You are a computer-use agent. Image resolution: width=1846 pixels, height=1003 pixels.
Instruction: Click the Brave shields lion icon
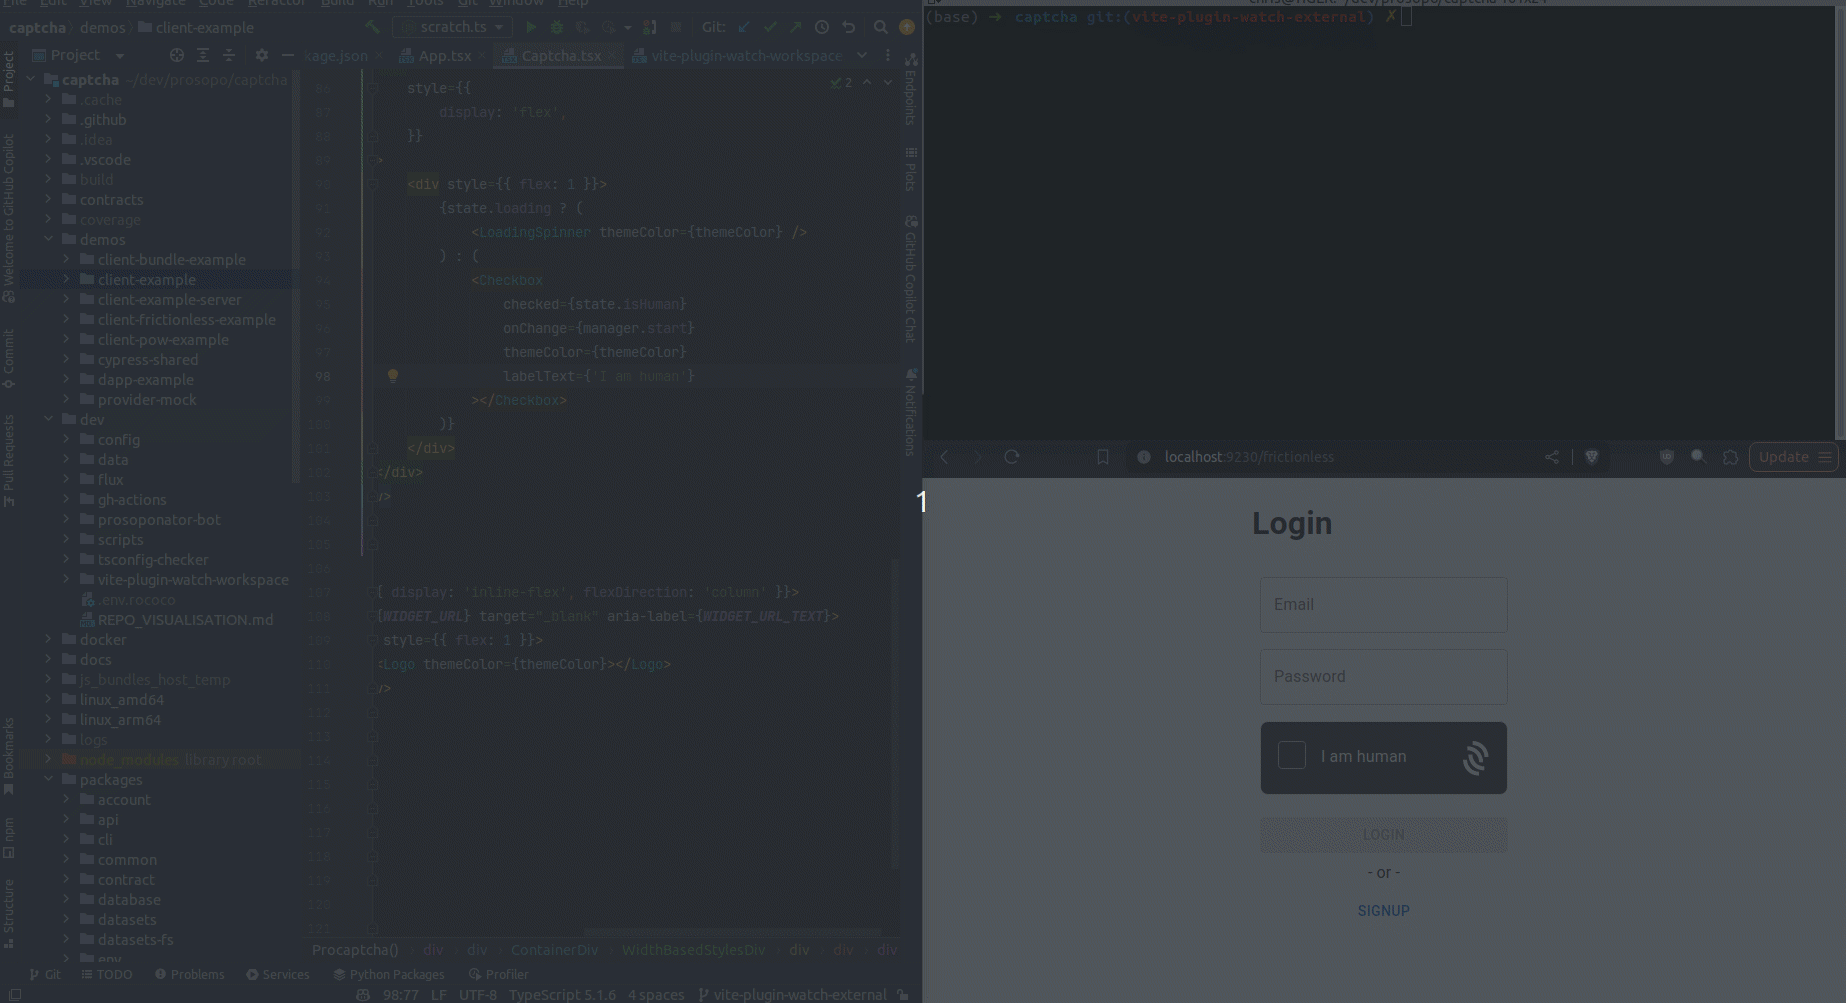pos(1592,457)
